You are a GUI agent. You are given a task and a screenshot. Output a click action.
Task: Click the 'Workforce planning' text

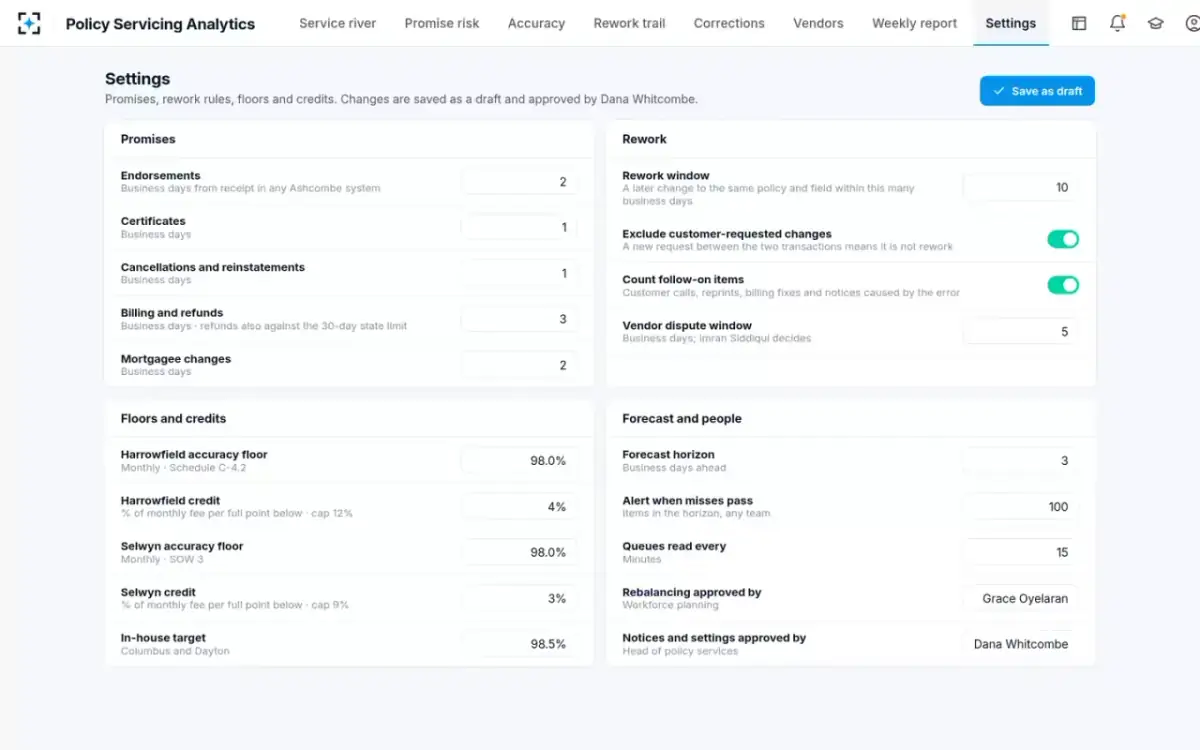[x=670, y=605]
